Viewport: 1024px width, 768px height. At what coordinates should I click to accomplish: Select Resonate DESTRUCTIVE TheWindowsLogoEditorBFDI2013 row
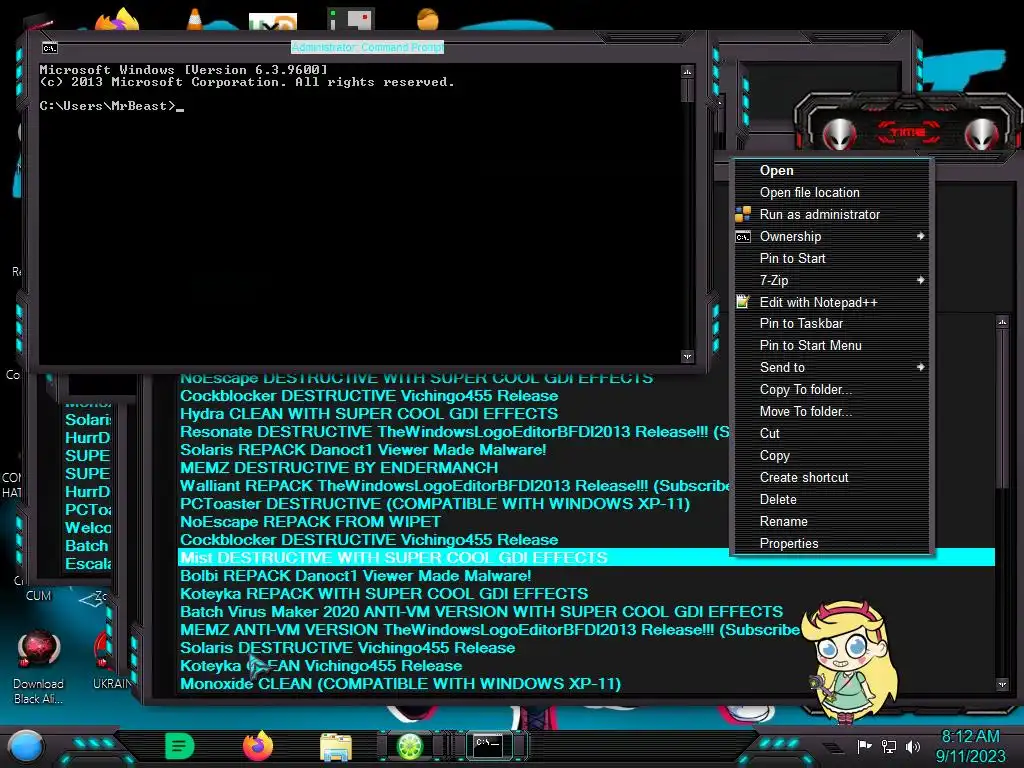coord(455,432)
